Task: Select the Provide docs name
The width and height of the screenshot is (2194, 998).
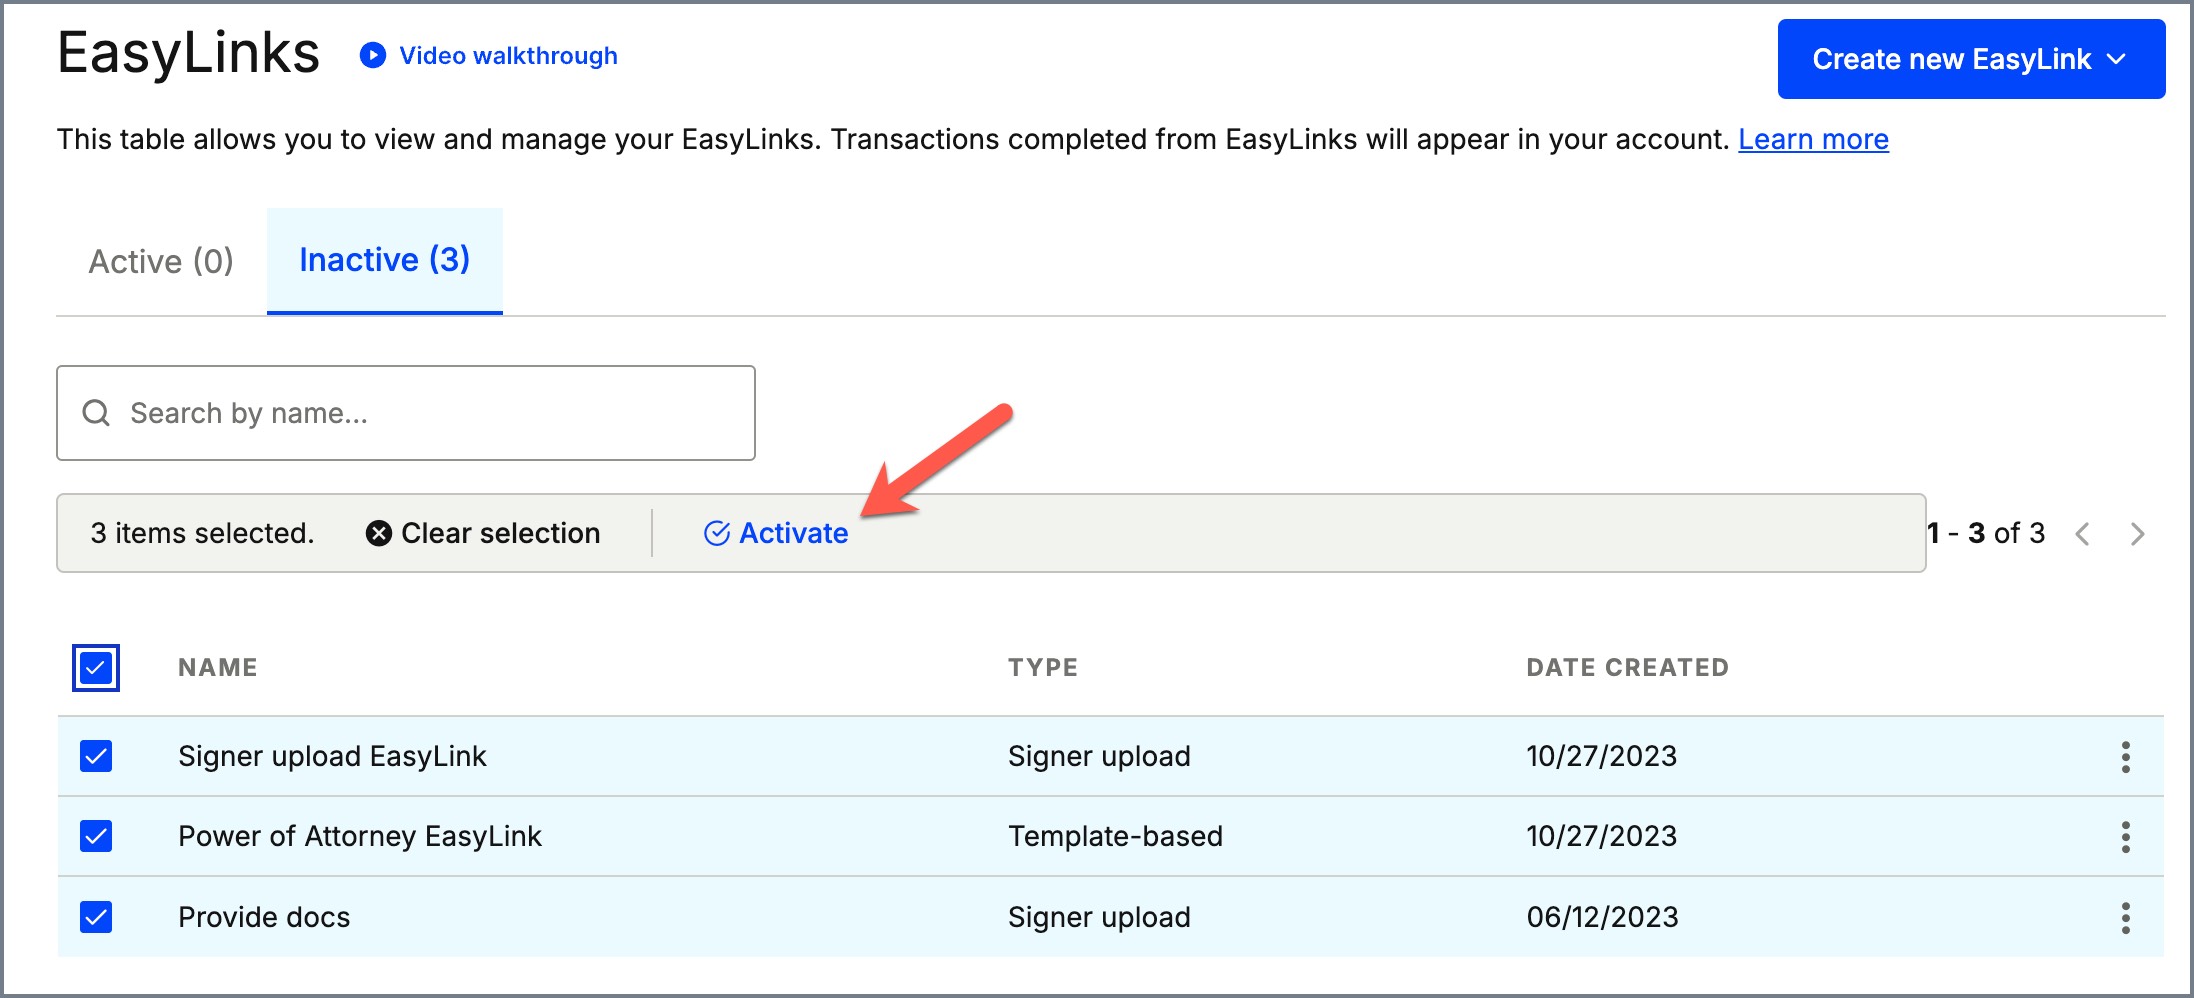Action: tap(264, 917)
